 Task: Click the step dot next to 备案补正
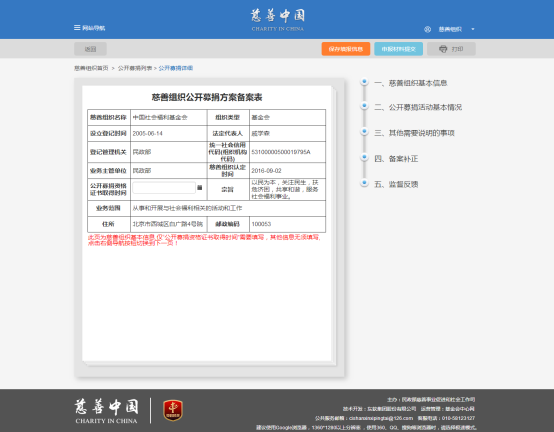coord(364,157)
